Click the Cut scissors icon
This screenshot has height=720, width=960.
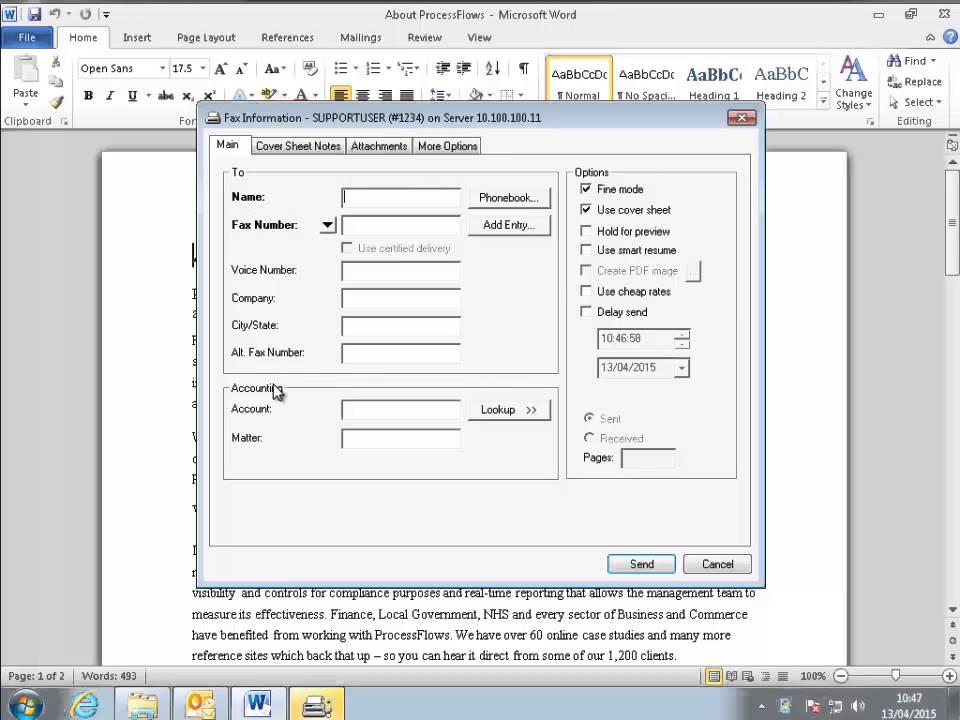(x=56, y=62)
